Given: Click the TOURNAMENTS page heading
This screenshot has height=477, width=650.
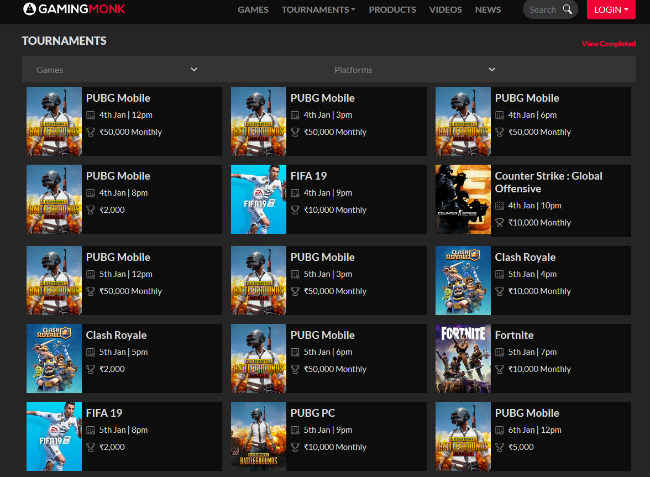Looking at the screenshot, I should (64, 41).
